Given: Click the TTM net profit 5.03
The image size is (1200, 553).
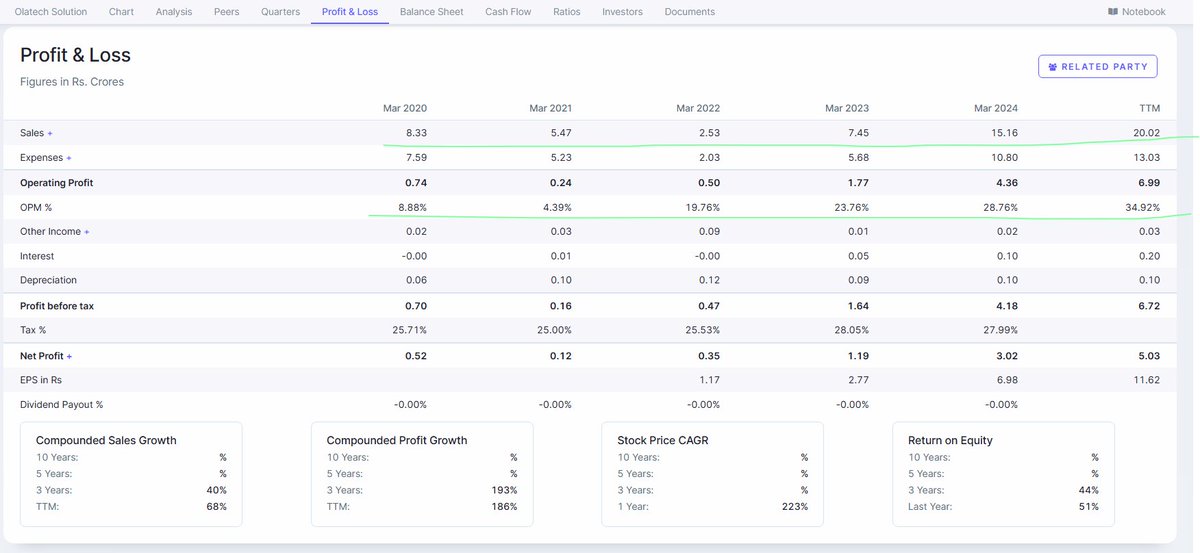Looking at the screenshot, I should click(x=1149, y=356).
